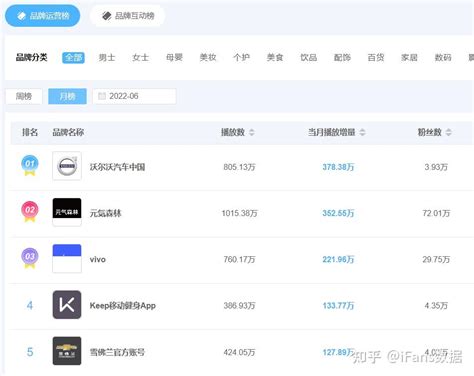Image resolution: width=474 pixels, height=376 pixels.
Task: Open the 品牌运营榜 tab
Action: [43, 16]
